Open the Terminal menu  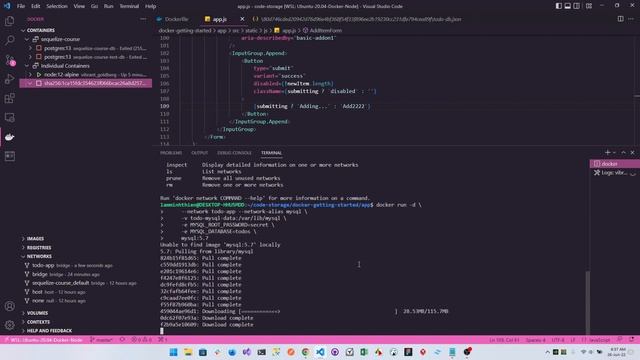(x=129, y=6)
